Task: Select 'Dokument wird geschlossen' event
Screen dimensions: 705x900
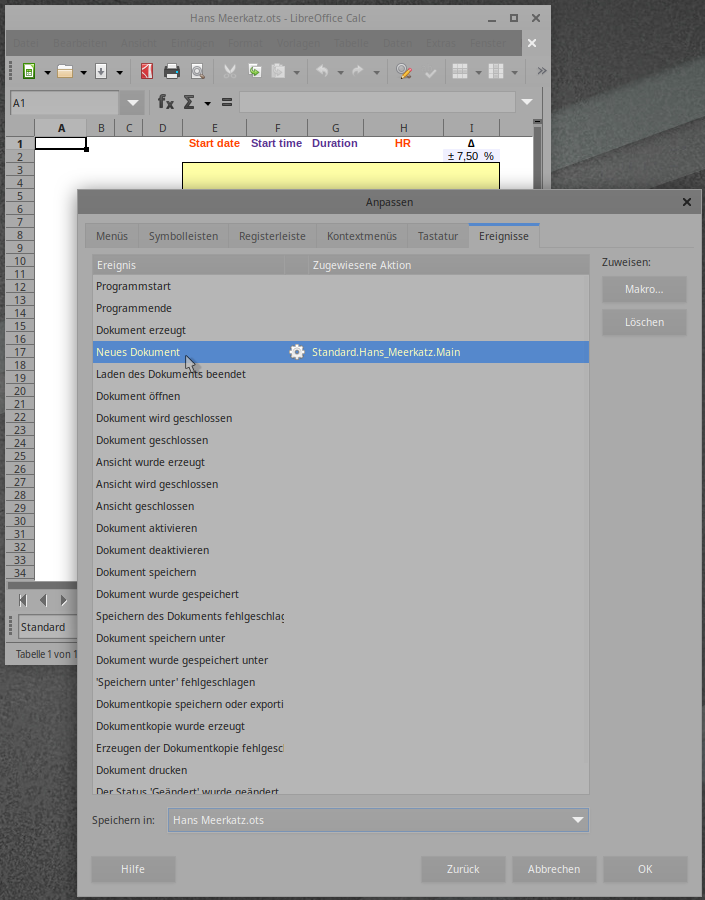Action: (x=341, y=418)
